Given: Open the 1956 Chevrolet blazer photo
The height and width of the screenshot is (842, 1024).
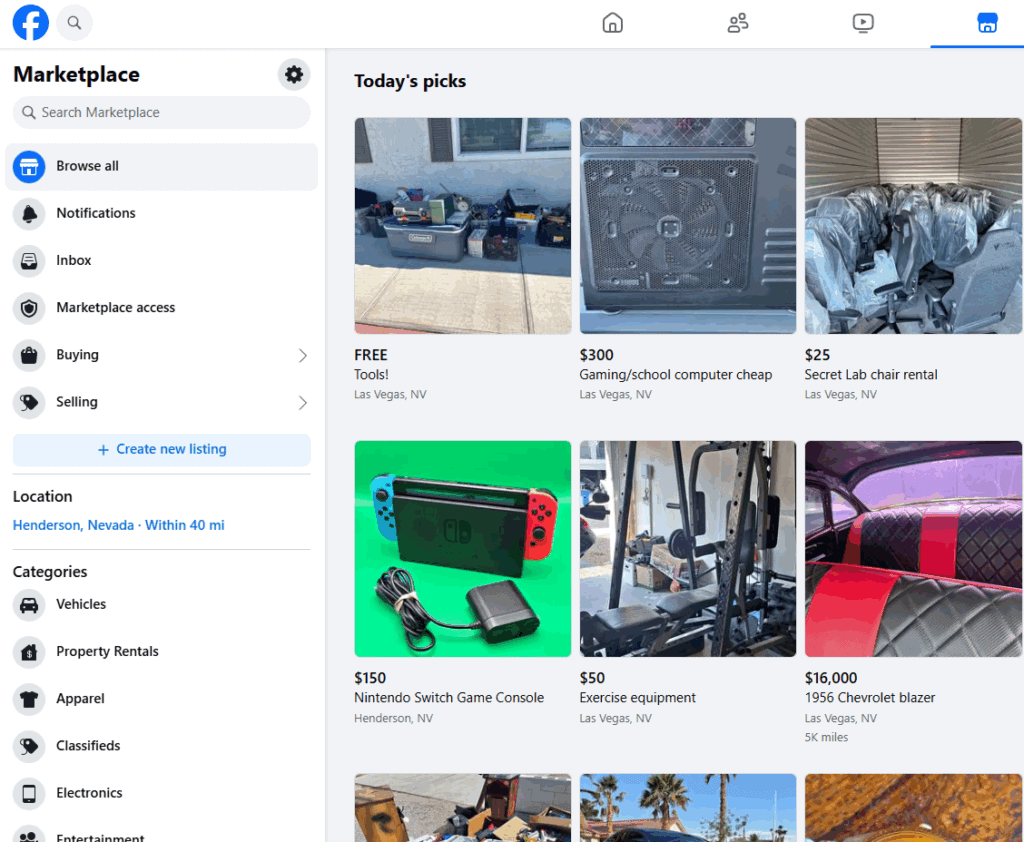Looking at the screenshot, I should point(913,549).
